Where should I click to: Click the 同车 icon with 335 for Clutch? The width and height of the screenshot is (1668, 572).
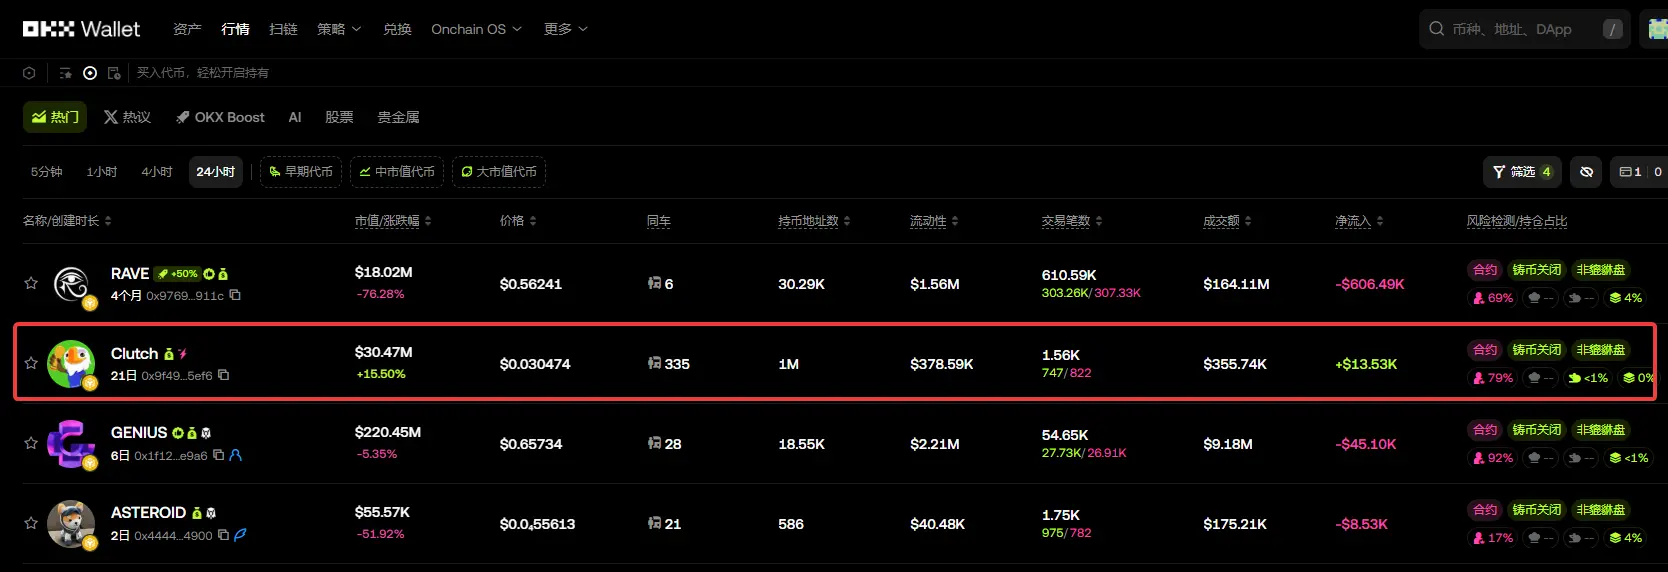[x=654, y=363]
